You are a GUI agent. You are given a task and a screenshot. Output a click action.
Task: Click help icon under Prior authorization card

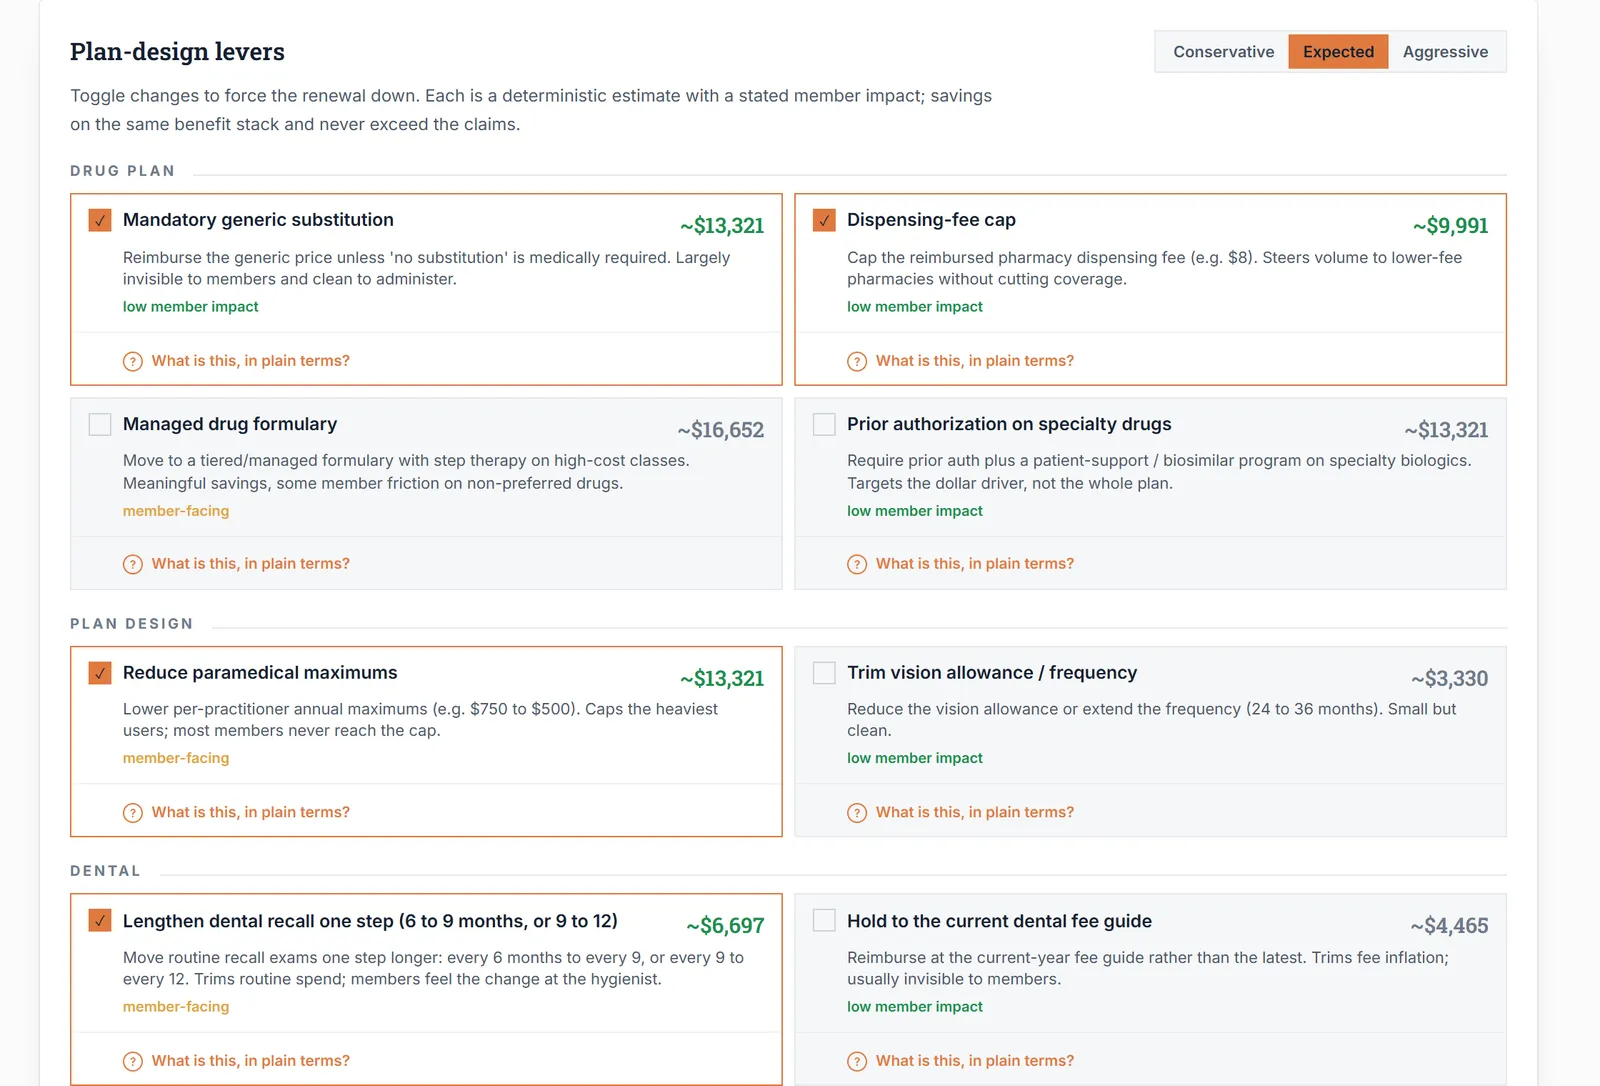coord(857,564)
